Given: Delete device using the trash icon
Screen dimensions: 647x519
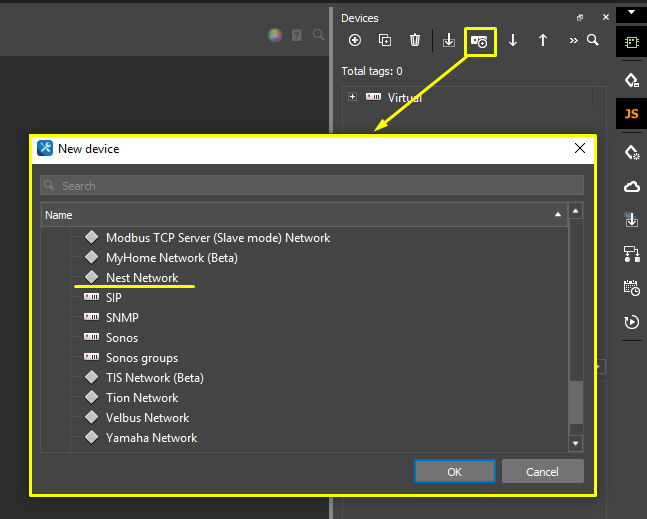Looking at the screenshot, I should pos(414,41).
